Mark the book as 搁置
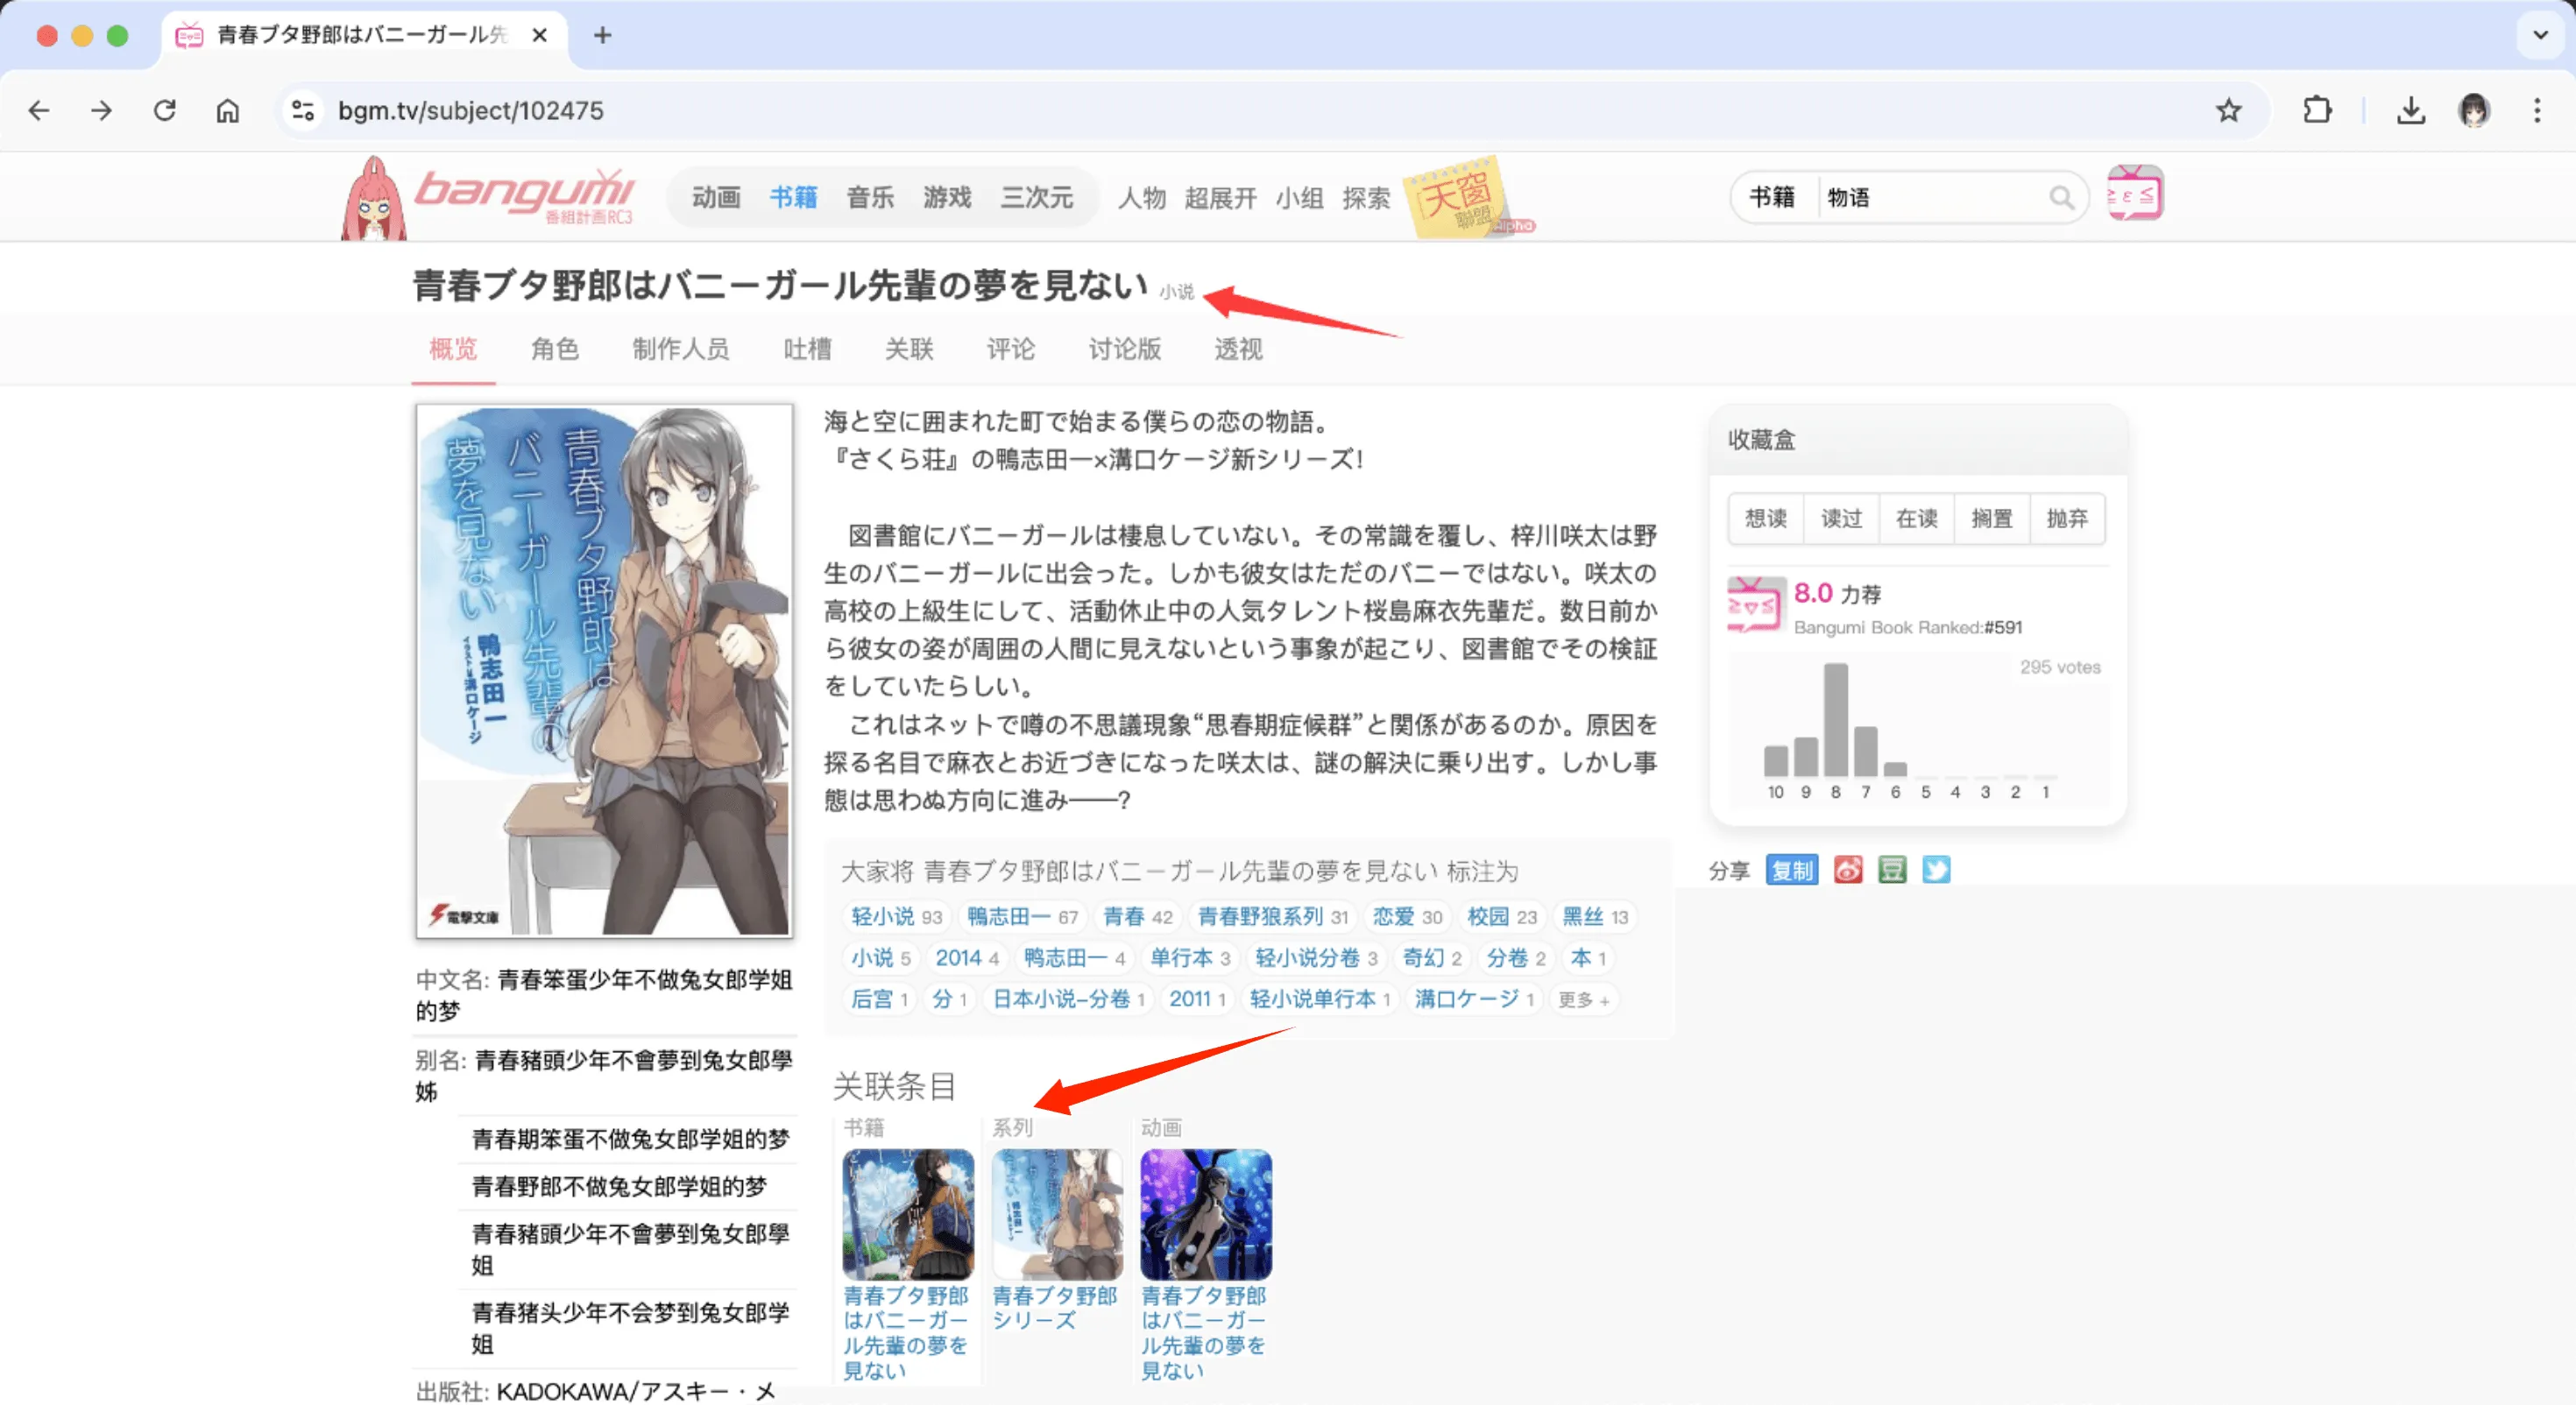This screenshot has width=2576, height=1405. pyautogui.click(x=1991, y=518)
